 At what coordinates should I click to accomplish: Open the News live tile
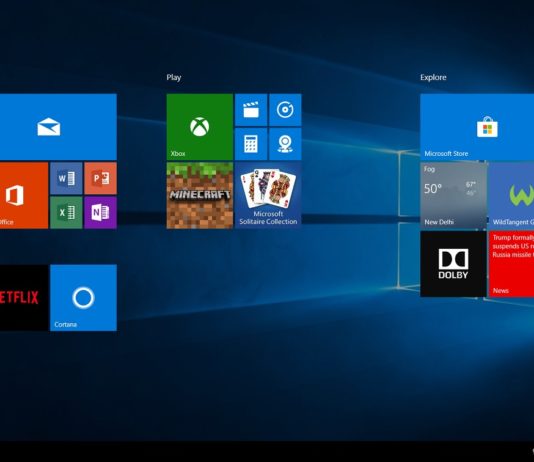click(511, 264)
